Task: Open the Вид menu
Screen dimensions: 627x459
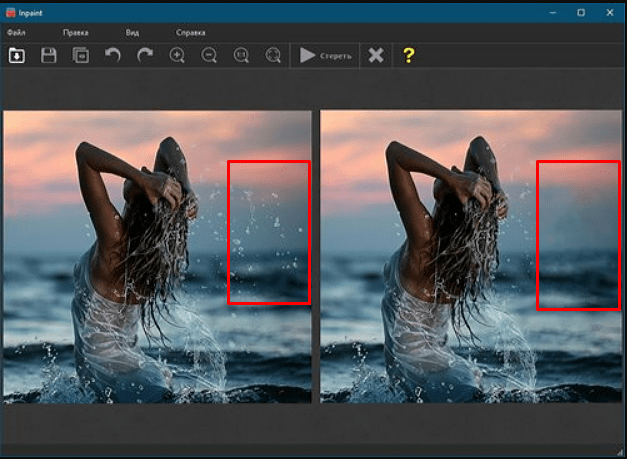Action: pyautogui.click(x=132, y=33)
